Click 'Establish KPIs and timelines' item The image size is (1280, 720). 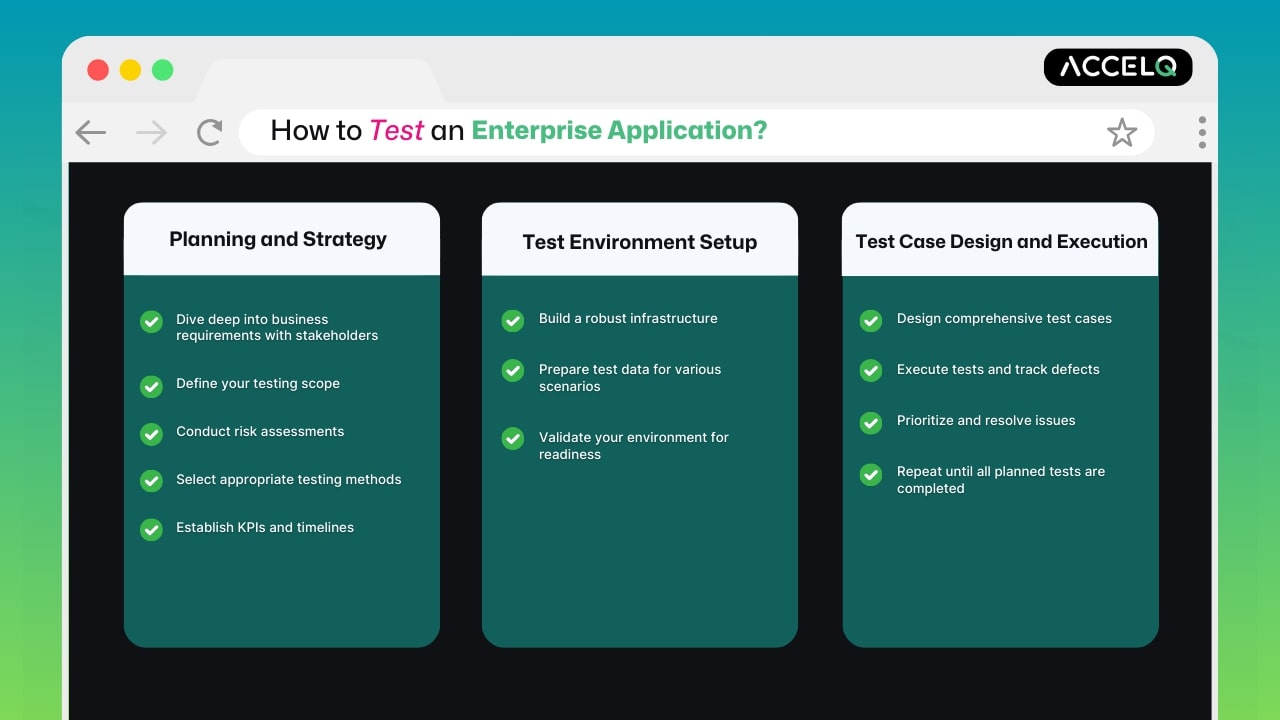tap(264, 527)
